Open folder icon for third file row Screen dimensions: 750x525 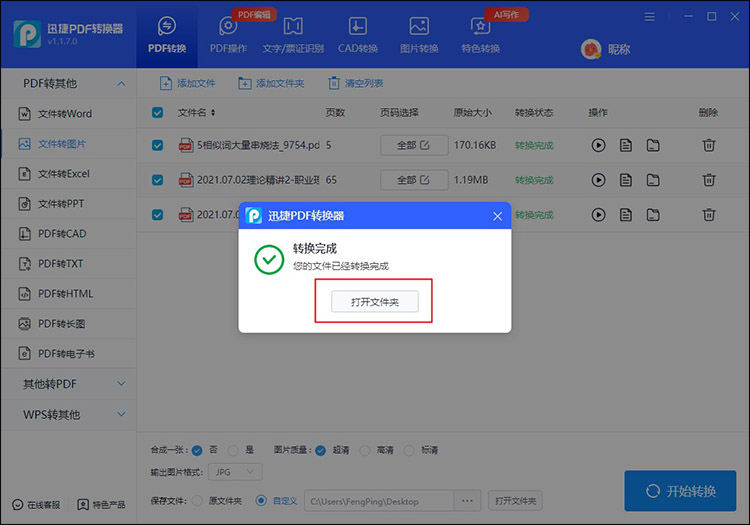point(653,215)
